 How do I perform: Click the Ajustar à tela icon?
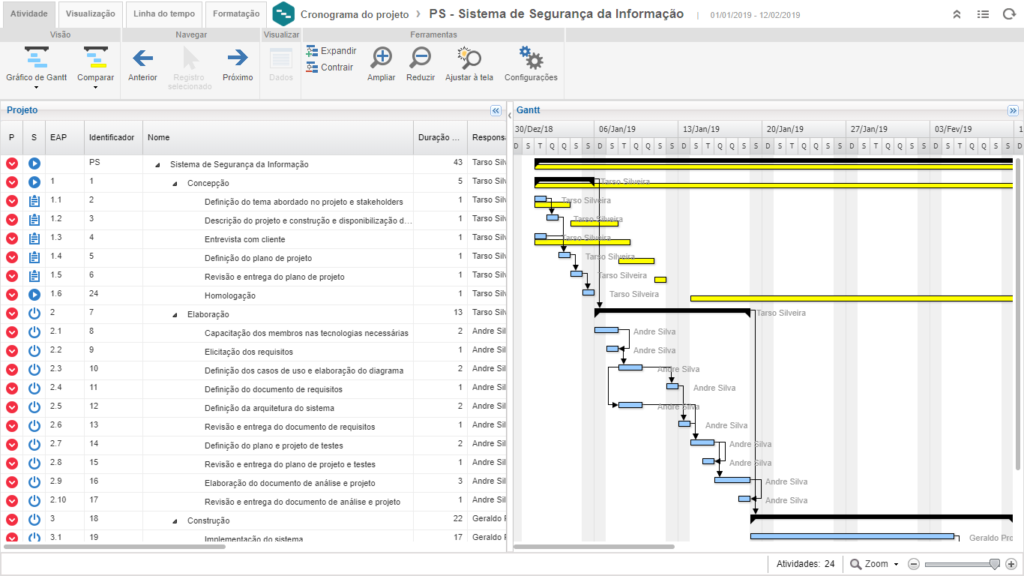469,58
